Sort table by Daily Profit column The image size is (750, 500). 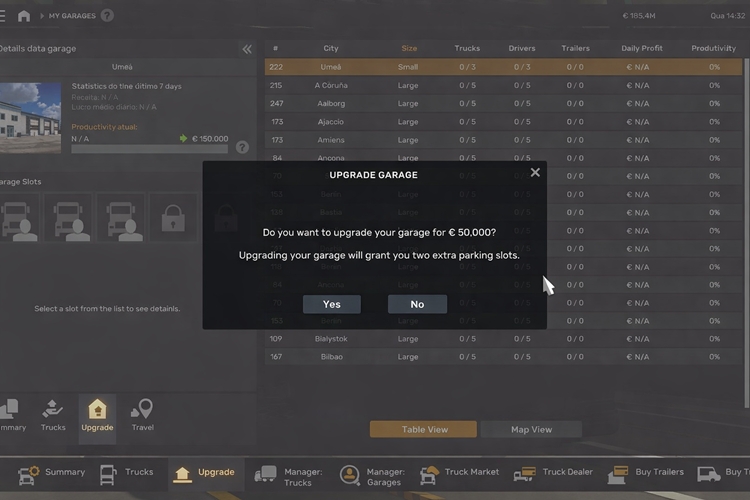click(x=642, y=48)
